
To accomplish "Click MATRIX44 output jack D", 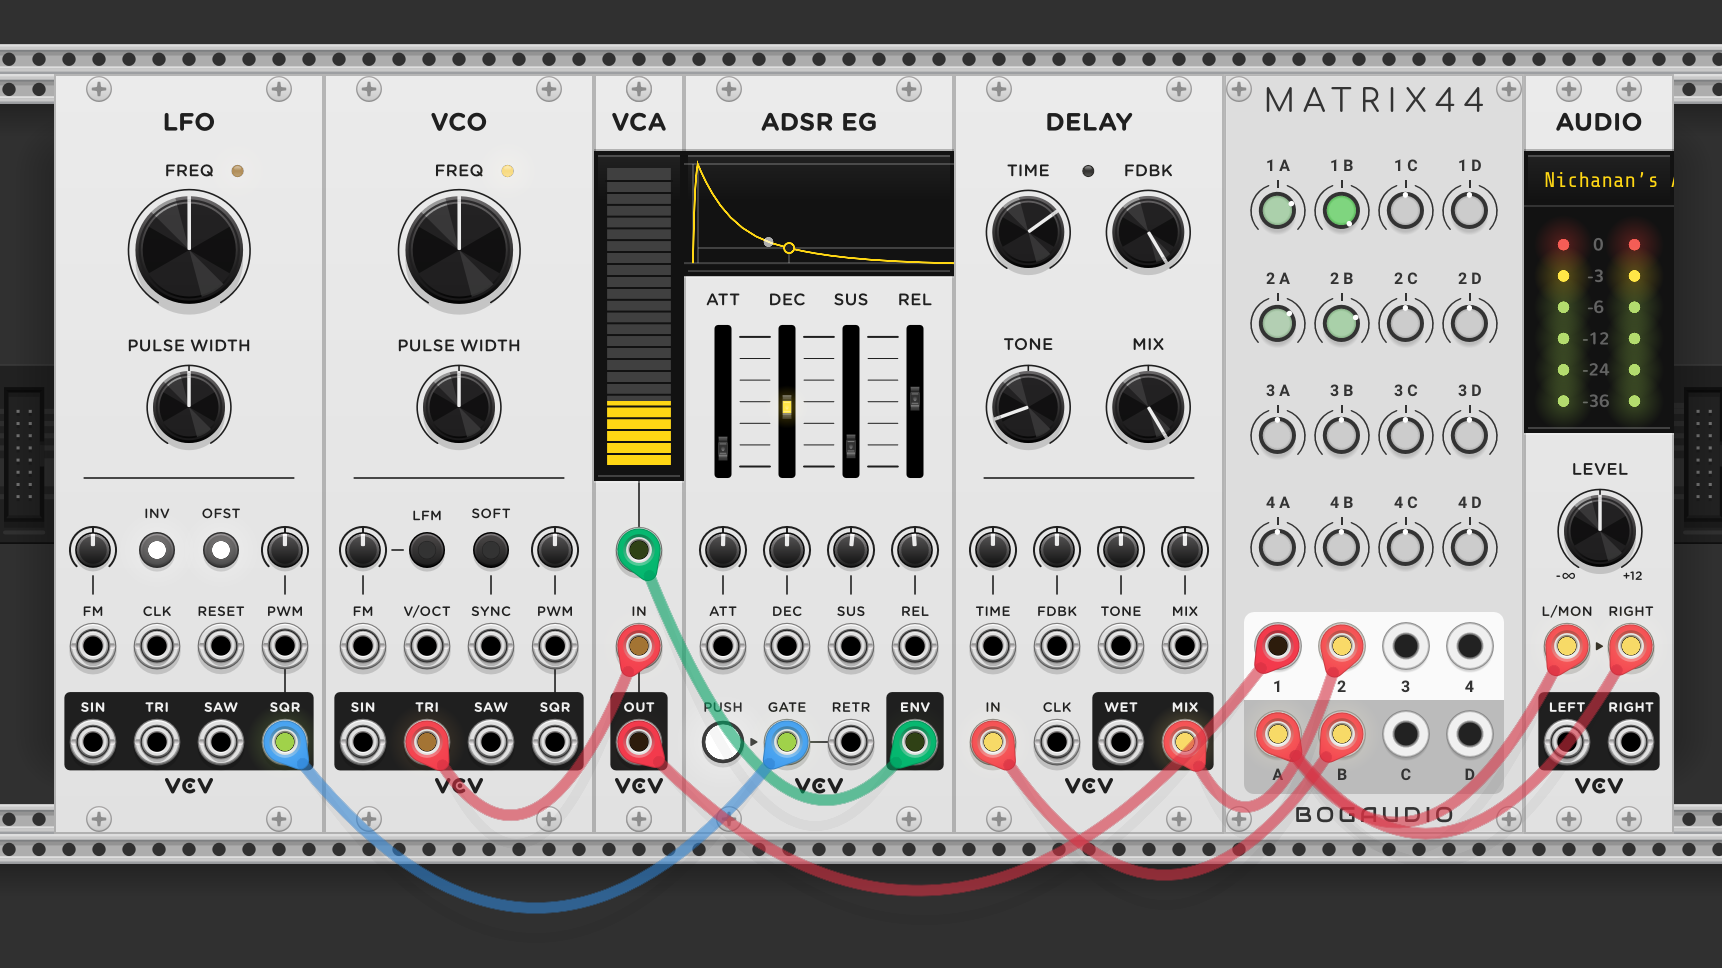I will pyautogui.click(x=1469, y=734).
